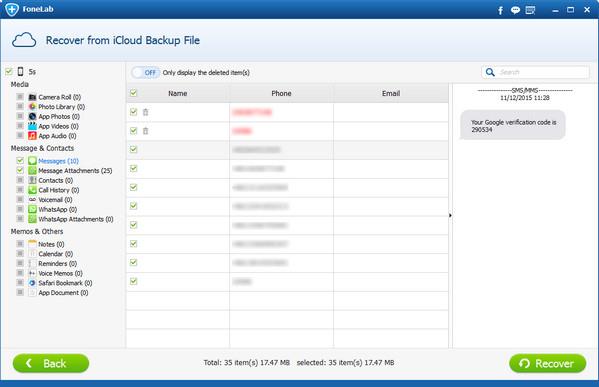Uncheck the Messages category checkbox

click(20, 160)
